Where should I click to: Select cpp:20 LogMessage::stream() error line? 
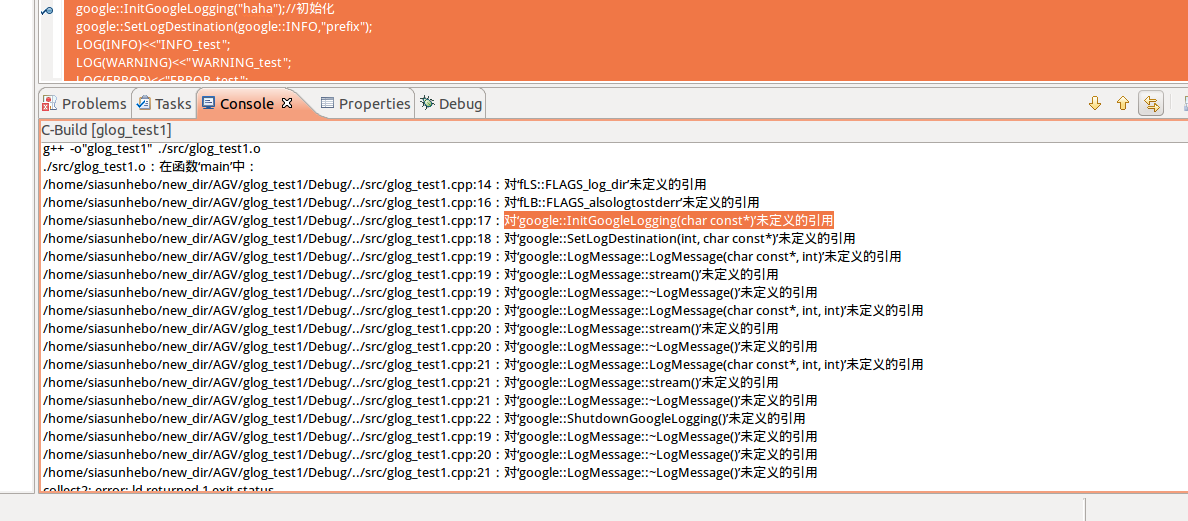pos(411,329)
